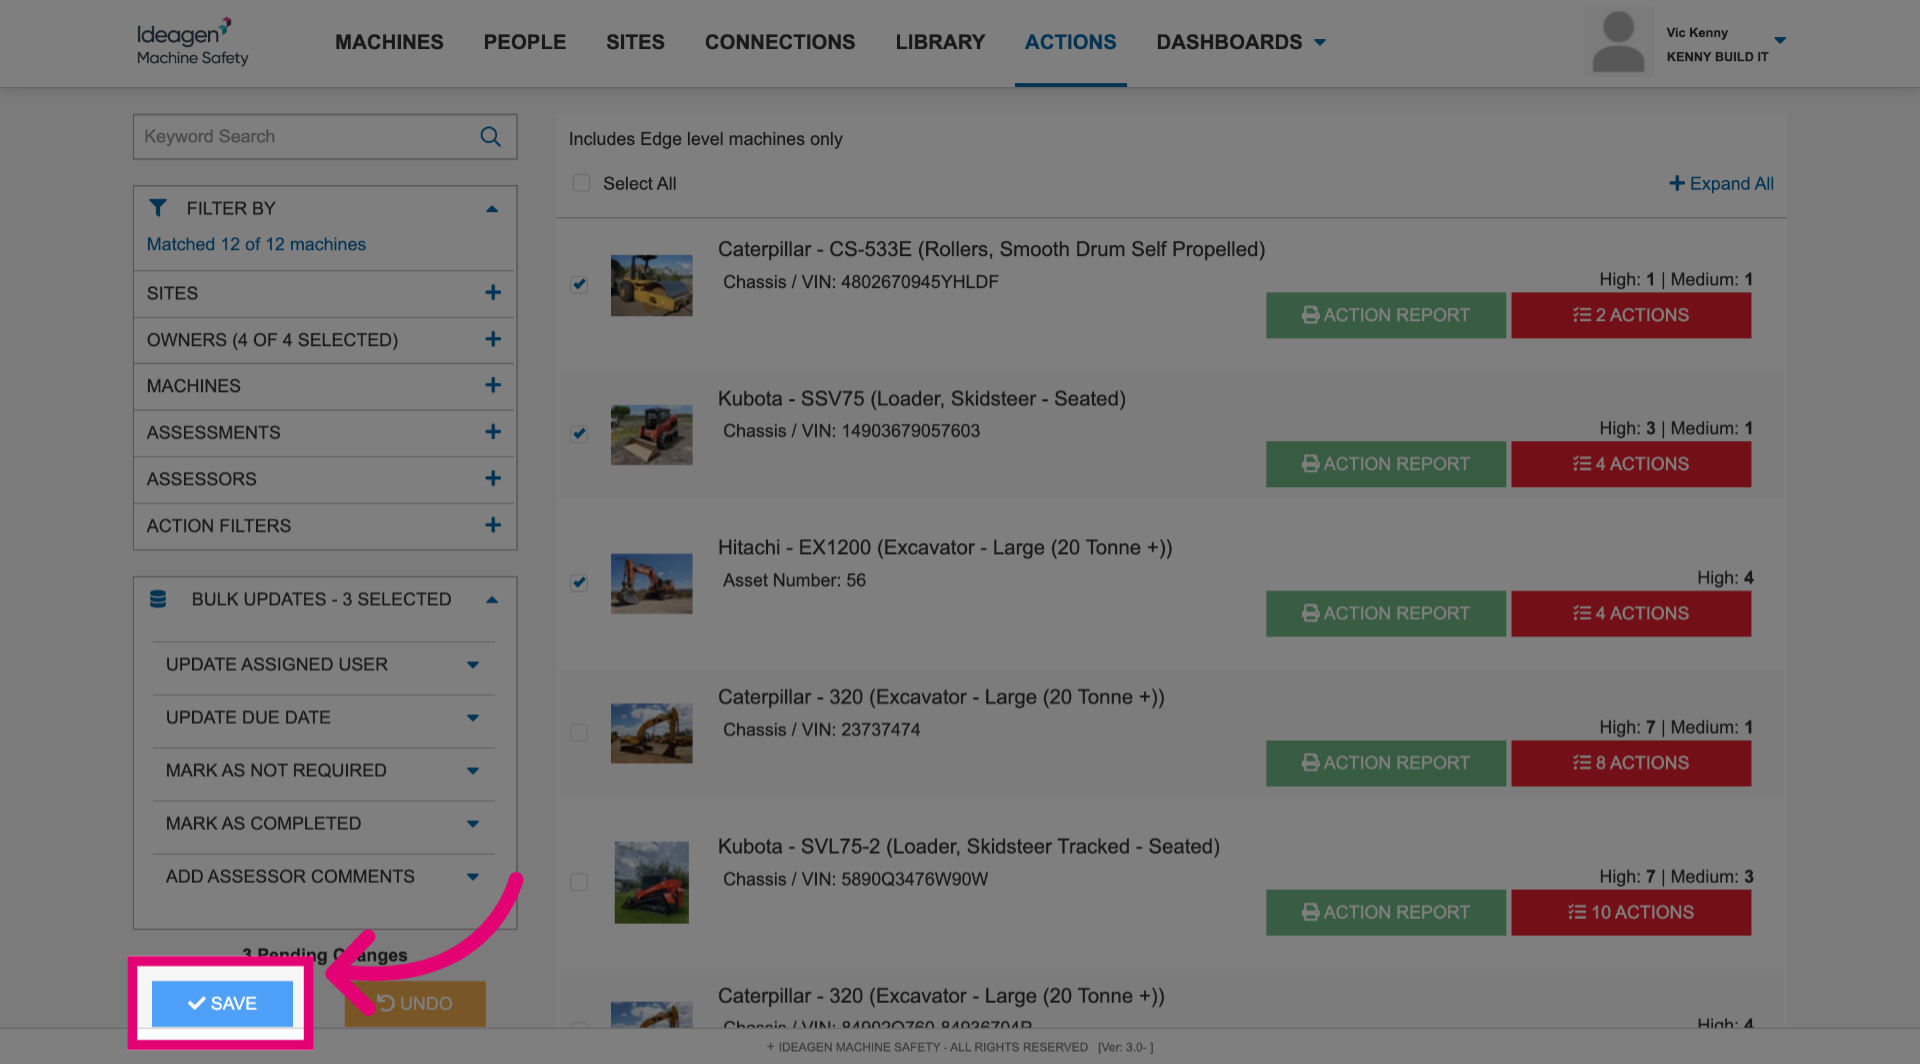The height and width of the screenshot is (1064, 1920).
Task: Click the Kubota SSV75 skidsteer thumbnail
Action: point(652,435)
